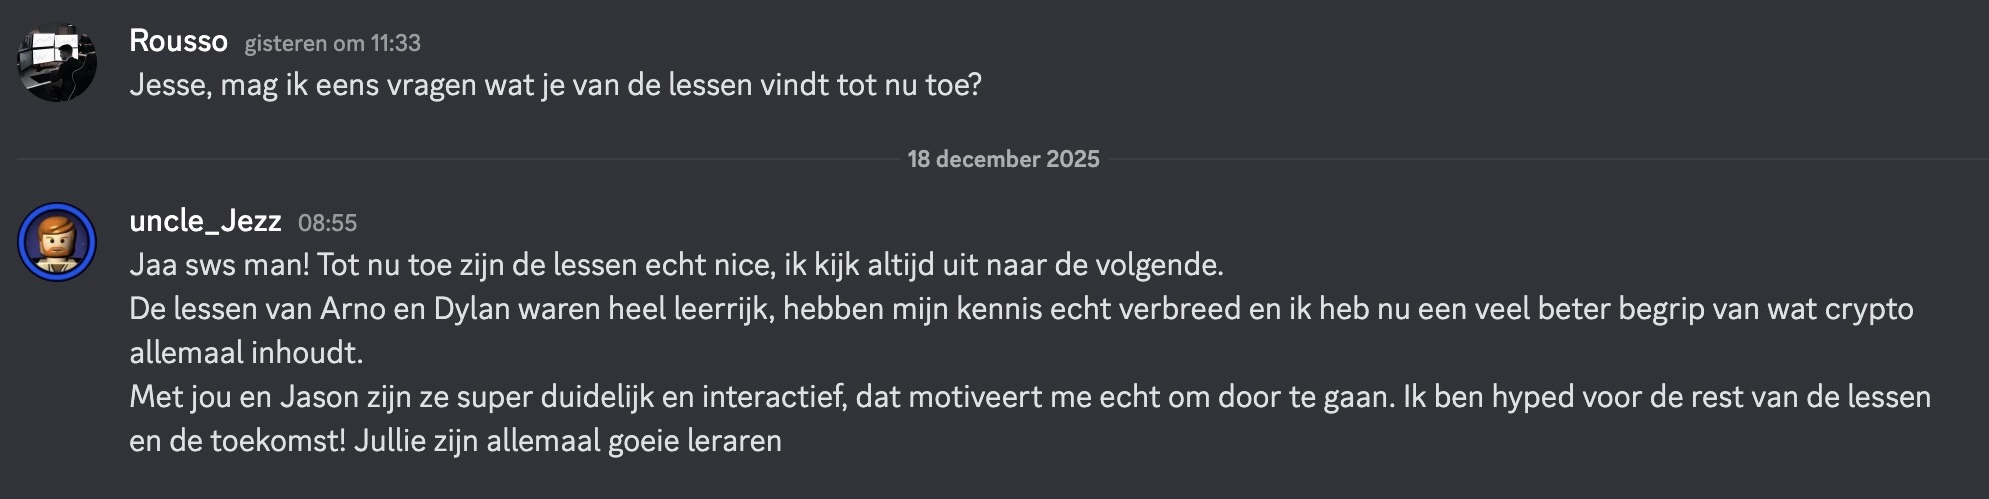The width and height of the screenshot is (1989, 499).
Task: Click Rousso's profile avatar
Action: pos(57,61)
